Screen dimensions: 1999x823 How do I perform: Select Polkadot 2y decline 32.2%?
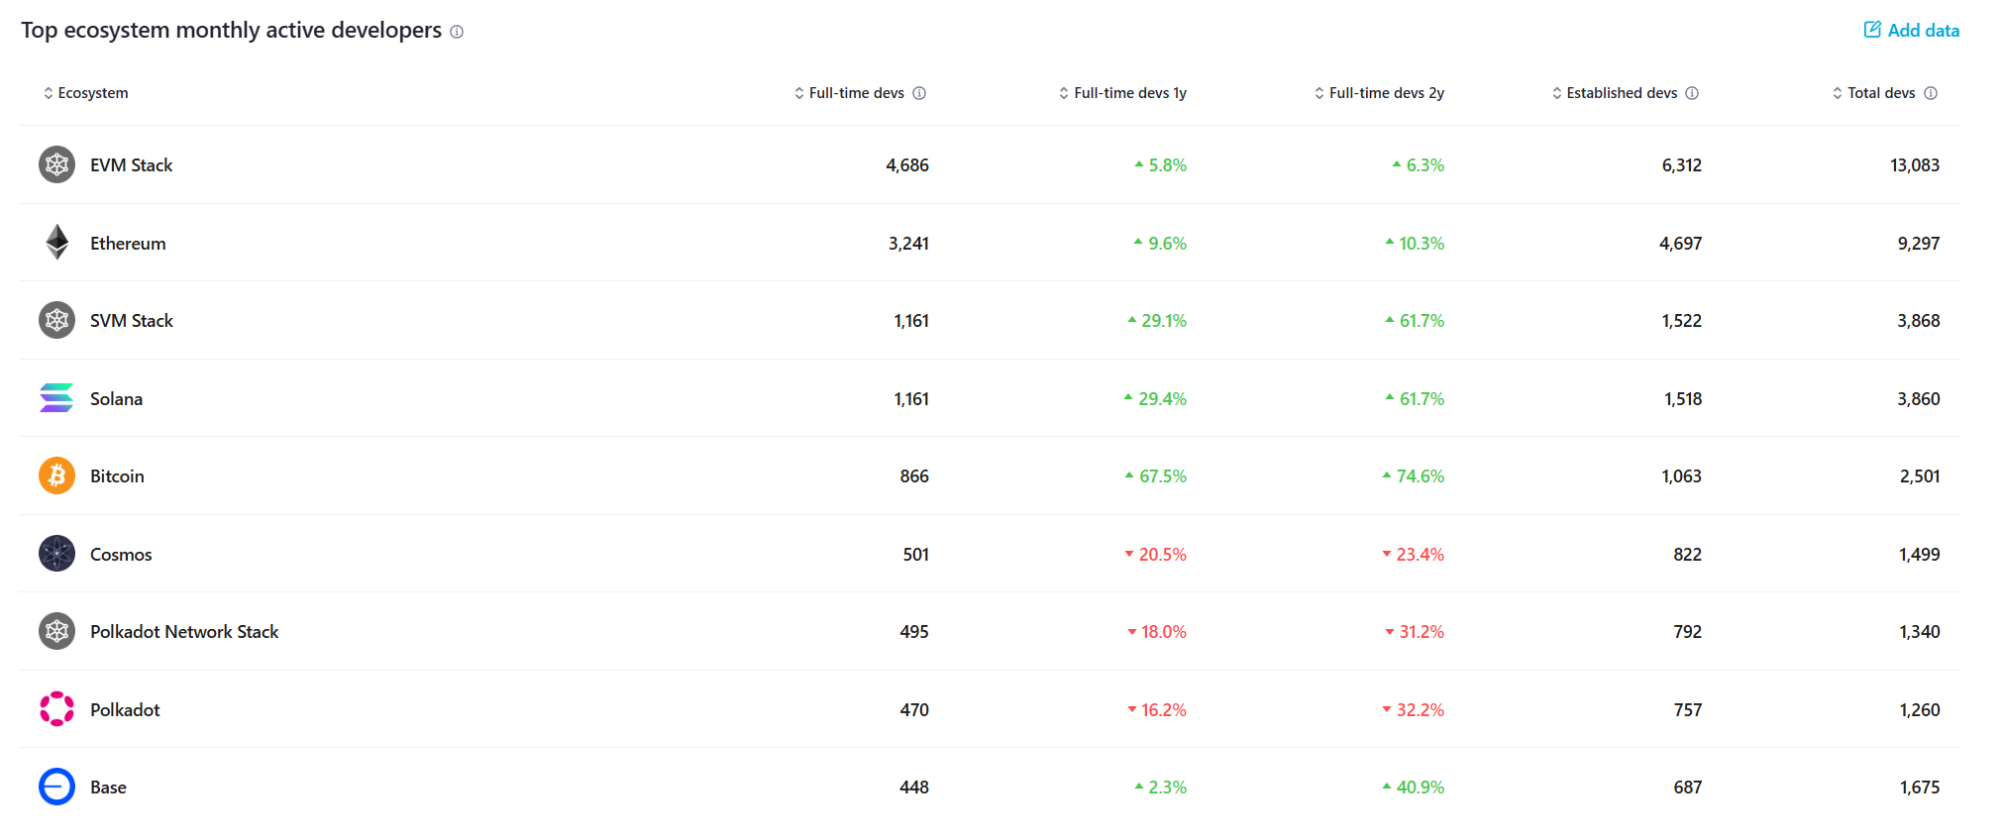click(x=1414, y=710)
